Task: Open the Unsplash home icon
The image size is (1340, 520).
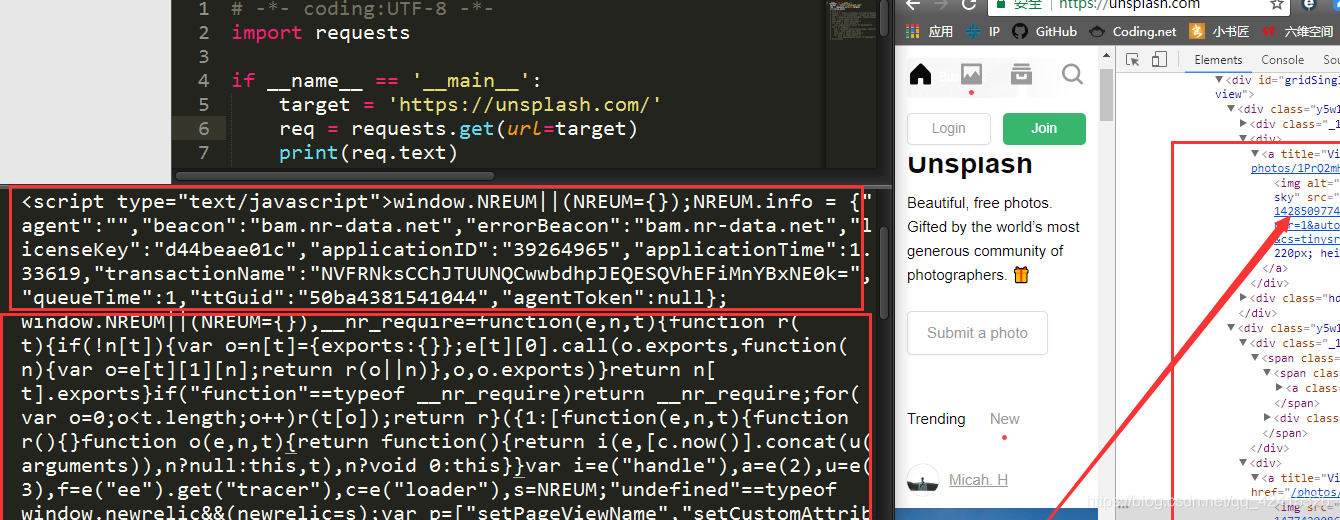Action: click(x=920, y=75)
